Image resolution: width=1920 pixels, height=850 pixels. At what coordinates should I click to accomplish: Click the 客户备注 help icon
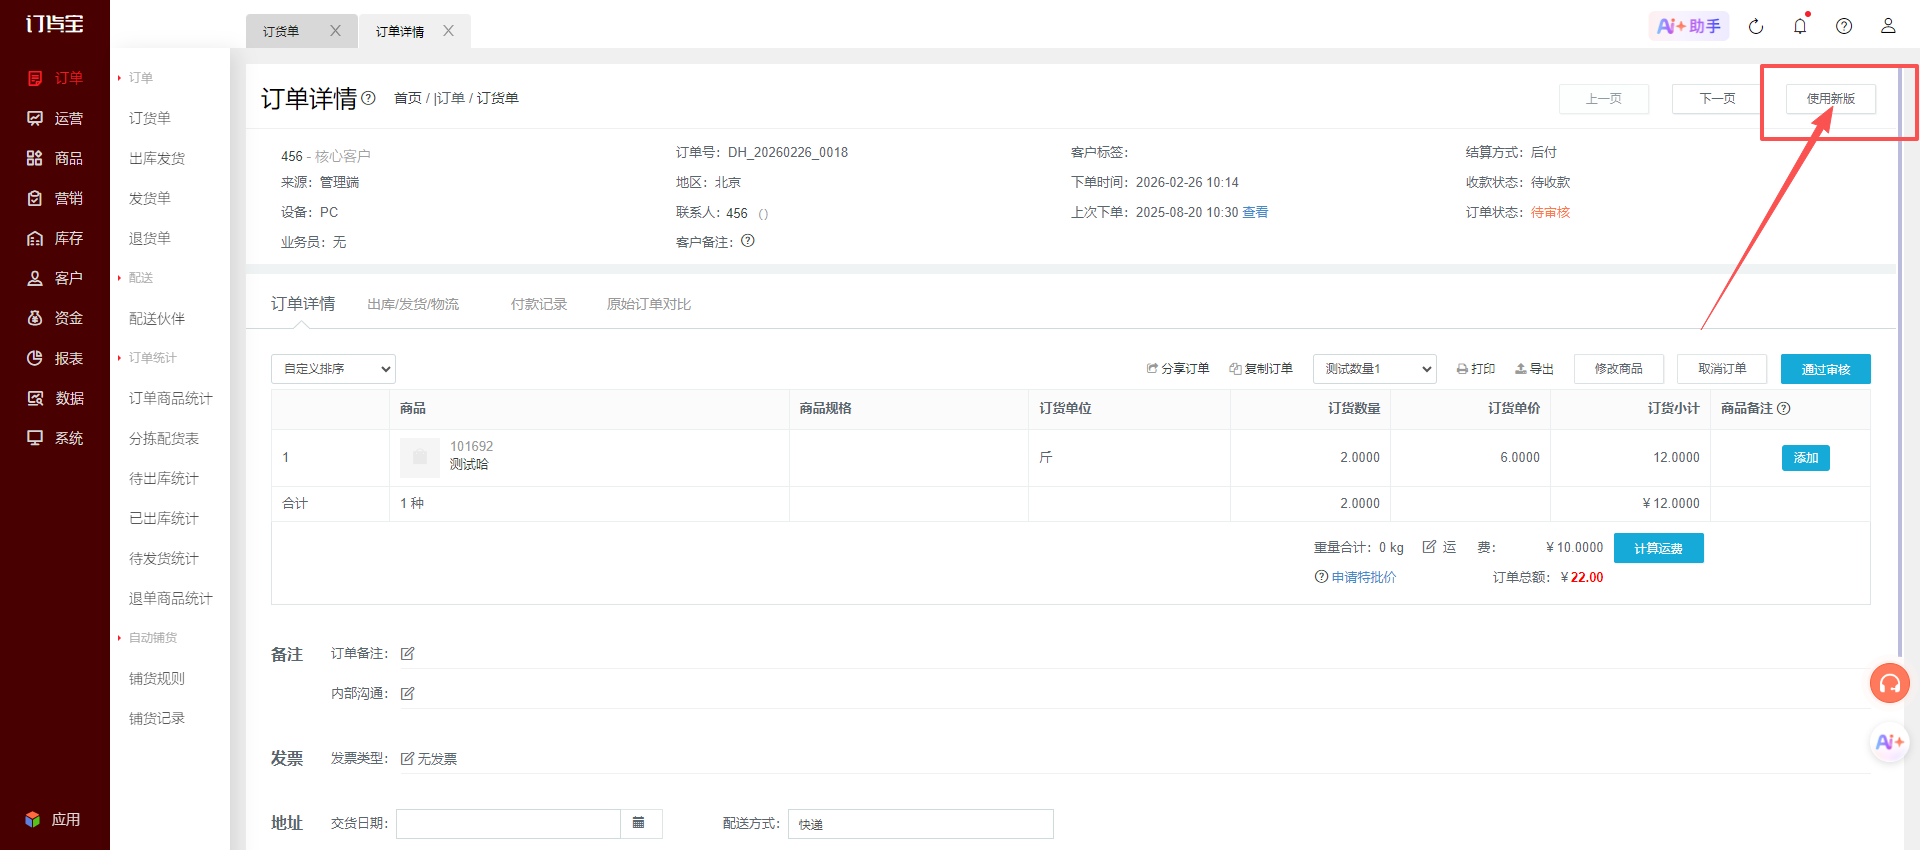(x=748, y=241)
